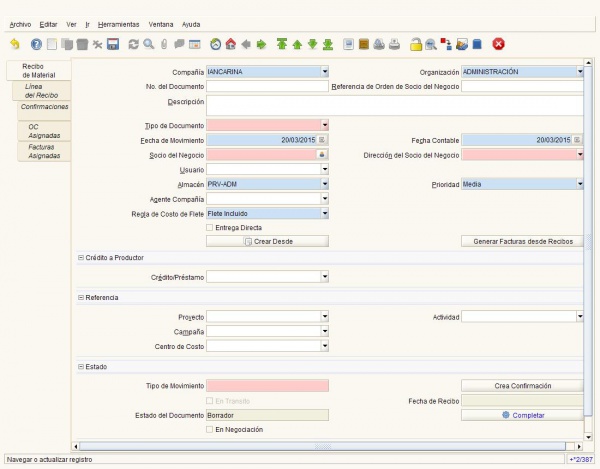Save the record with the floppy disk icon
The height and width of the screenshot is (469, 600).
tap(113, 44)
